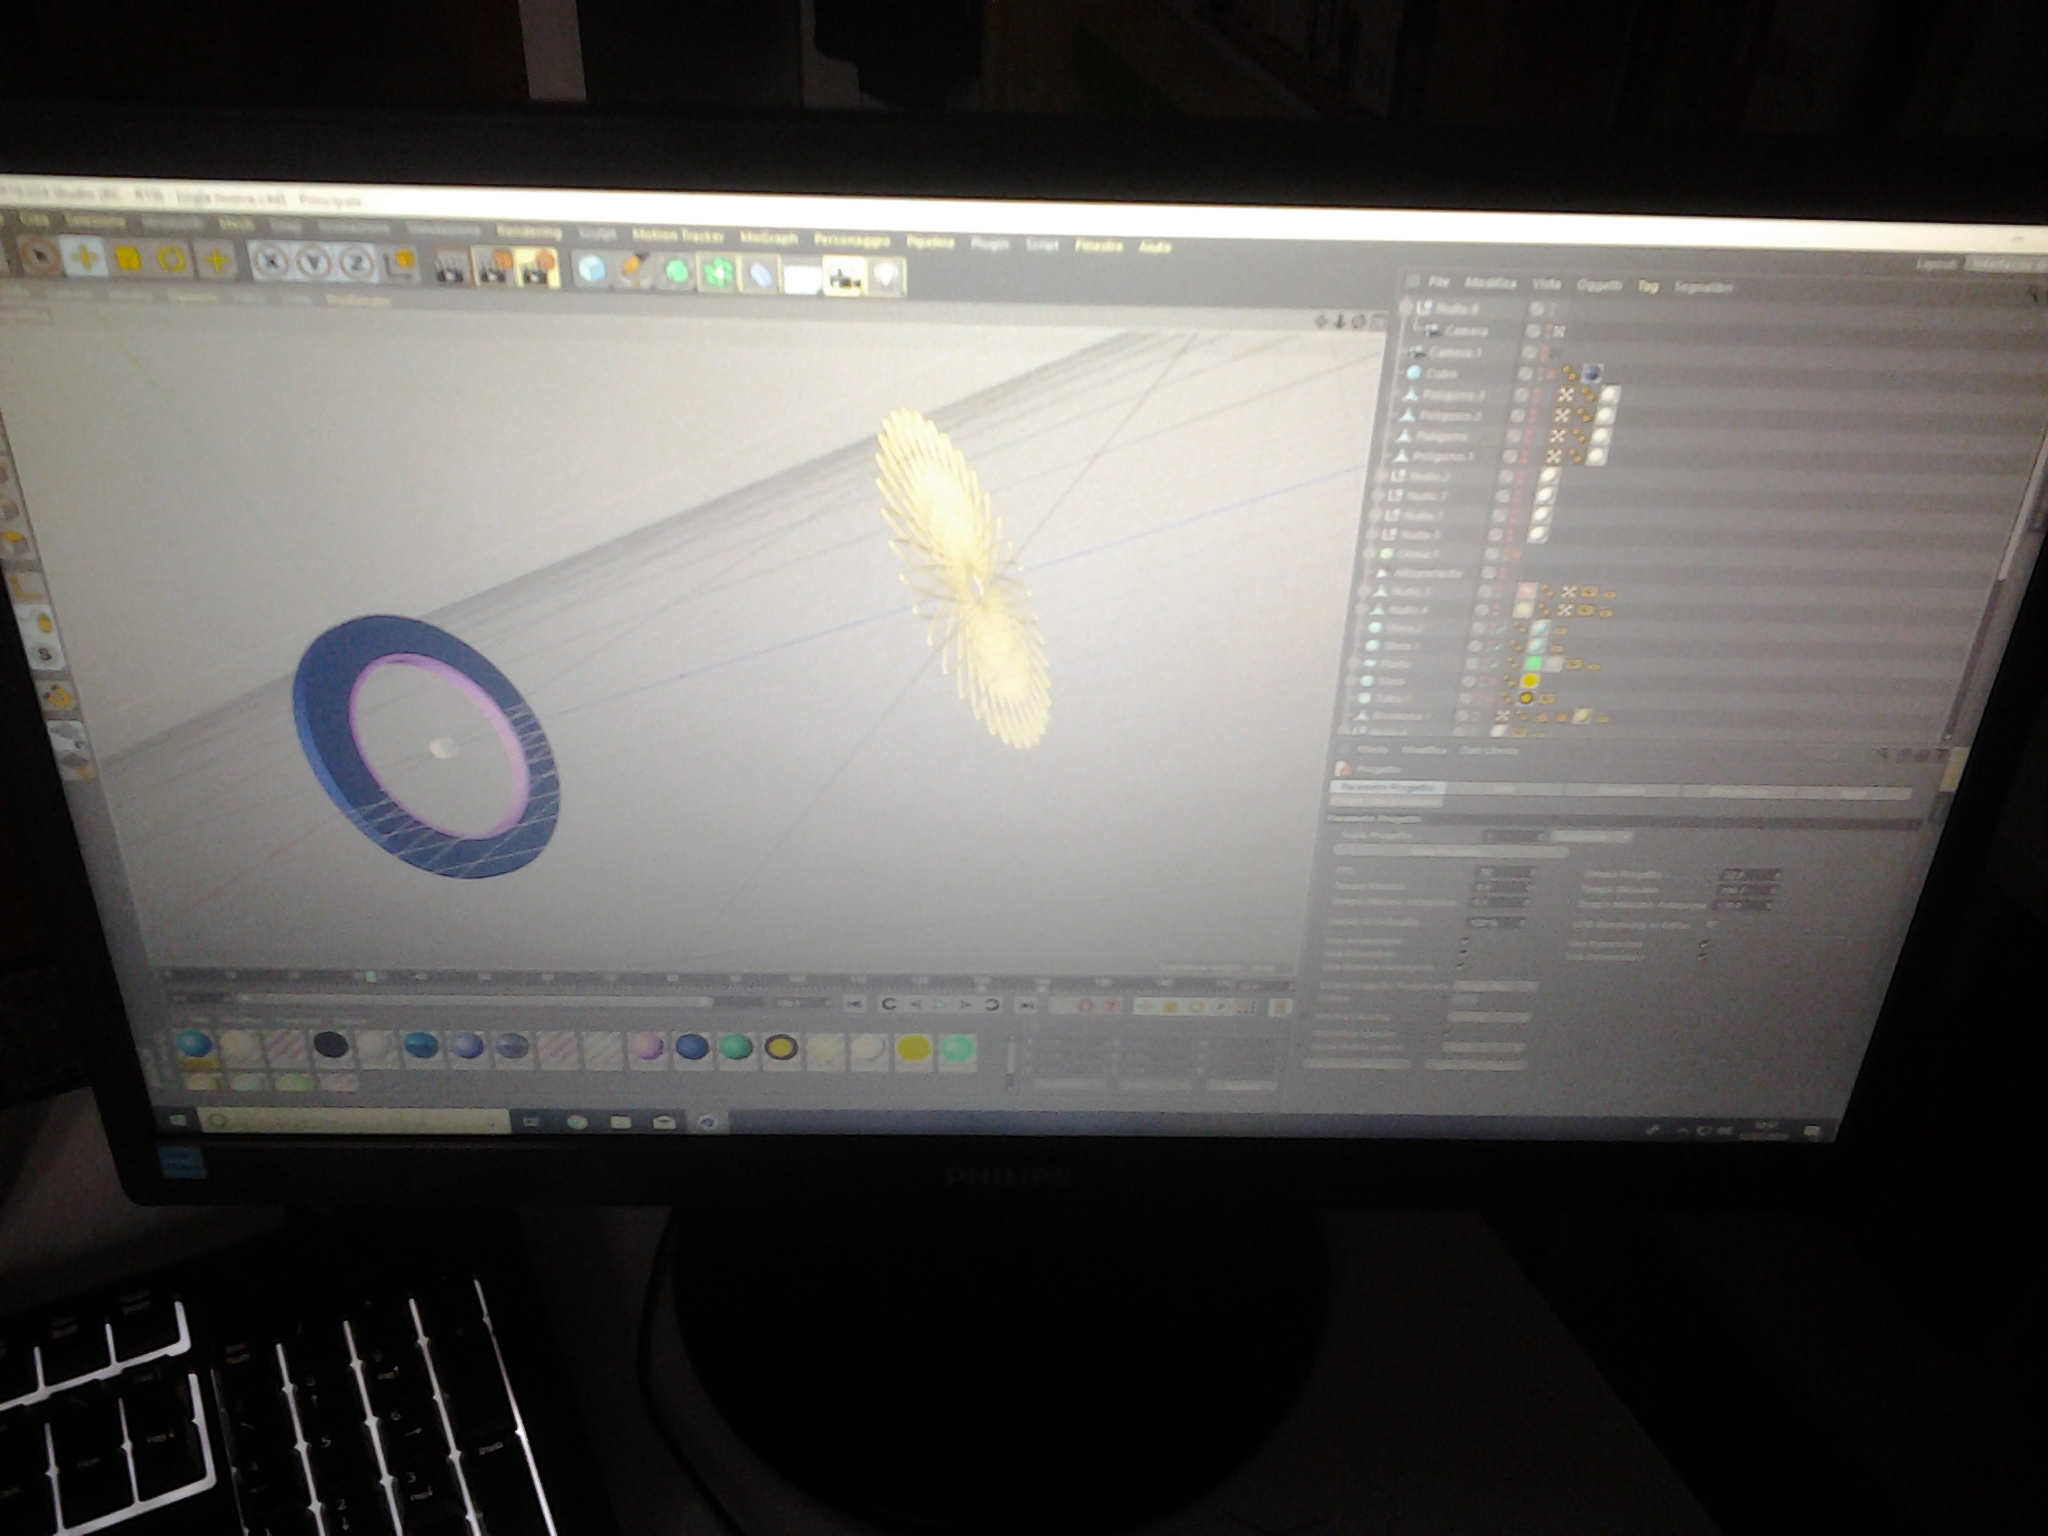Click the green Deformer toolbar icon

[718, 274]
